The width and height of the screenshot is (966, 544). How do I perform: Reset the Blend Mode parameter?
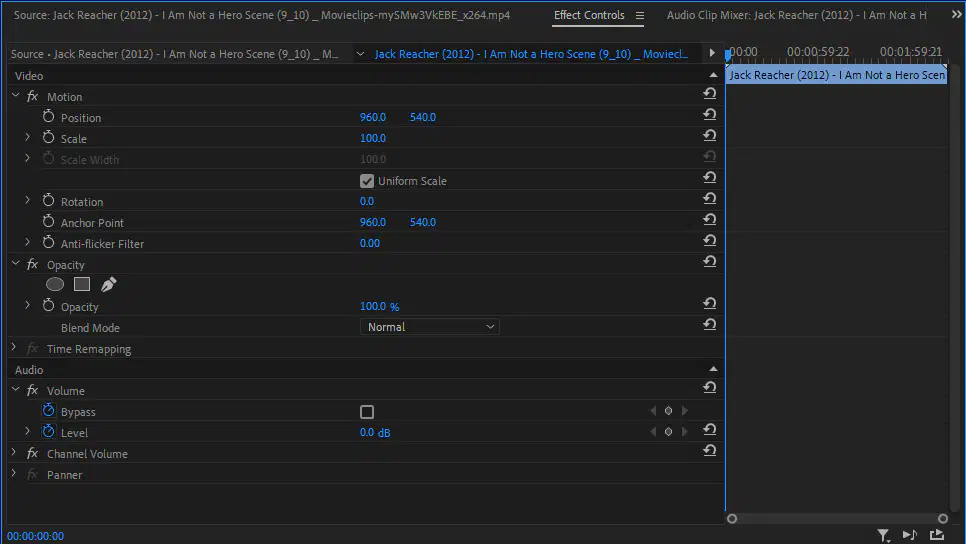[x=710, y=324]
